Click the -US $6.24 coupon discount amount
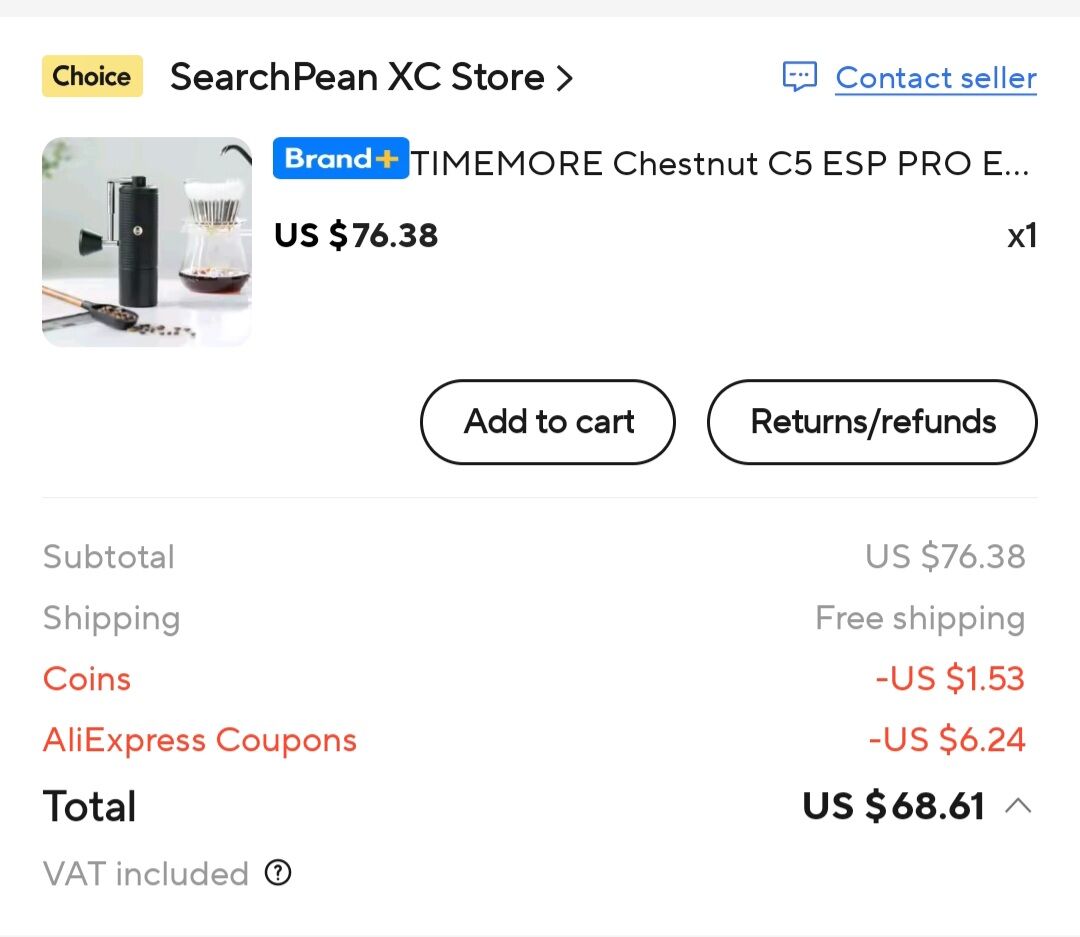Viewport: 1080px width, 937px height. (x=946, y=740)
